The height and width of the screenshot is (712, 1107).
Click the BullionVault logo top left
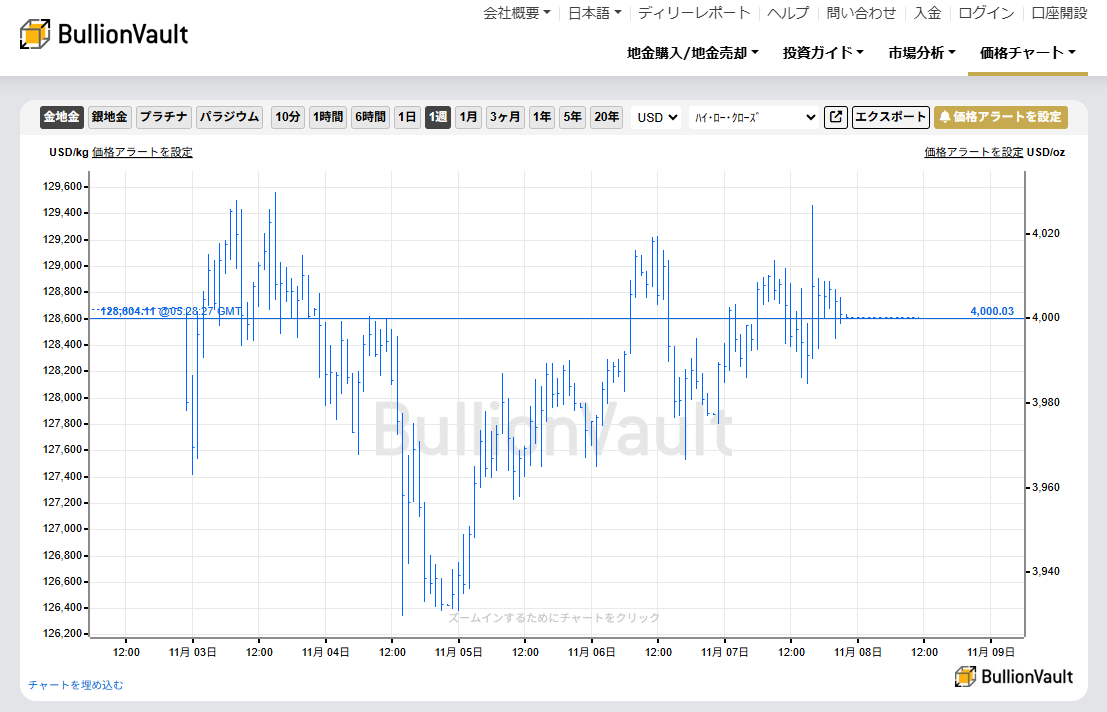pyautogui.click(x=100, y=31)
